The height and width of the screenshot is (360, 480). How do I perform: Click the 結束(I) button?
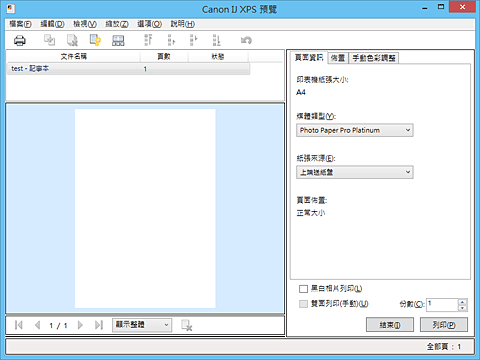(x=390, y=324)
